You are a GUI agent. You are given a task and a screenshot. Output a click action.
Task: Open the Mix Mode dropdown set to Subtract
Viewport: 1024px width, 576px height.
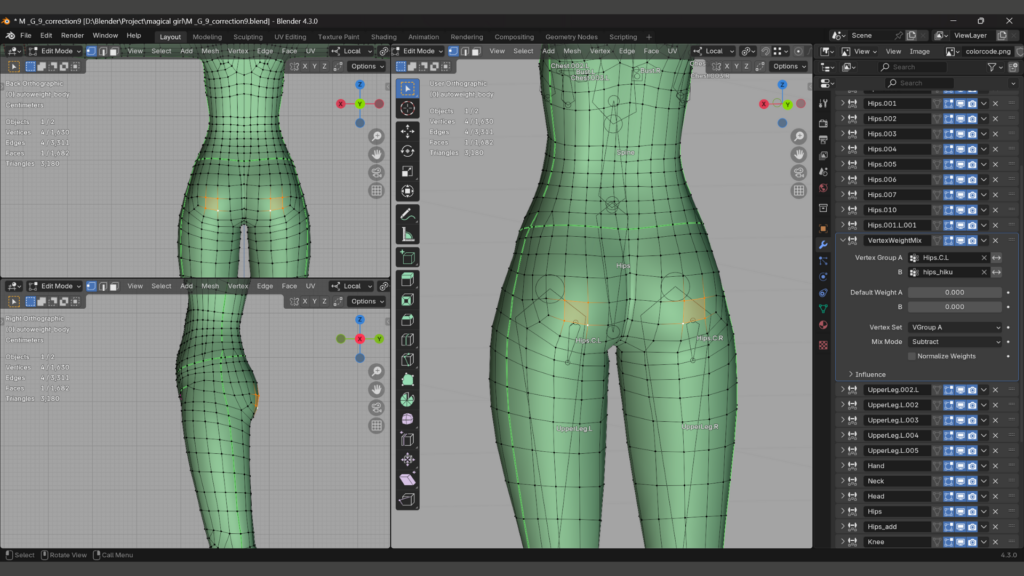point(955,341)
